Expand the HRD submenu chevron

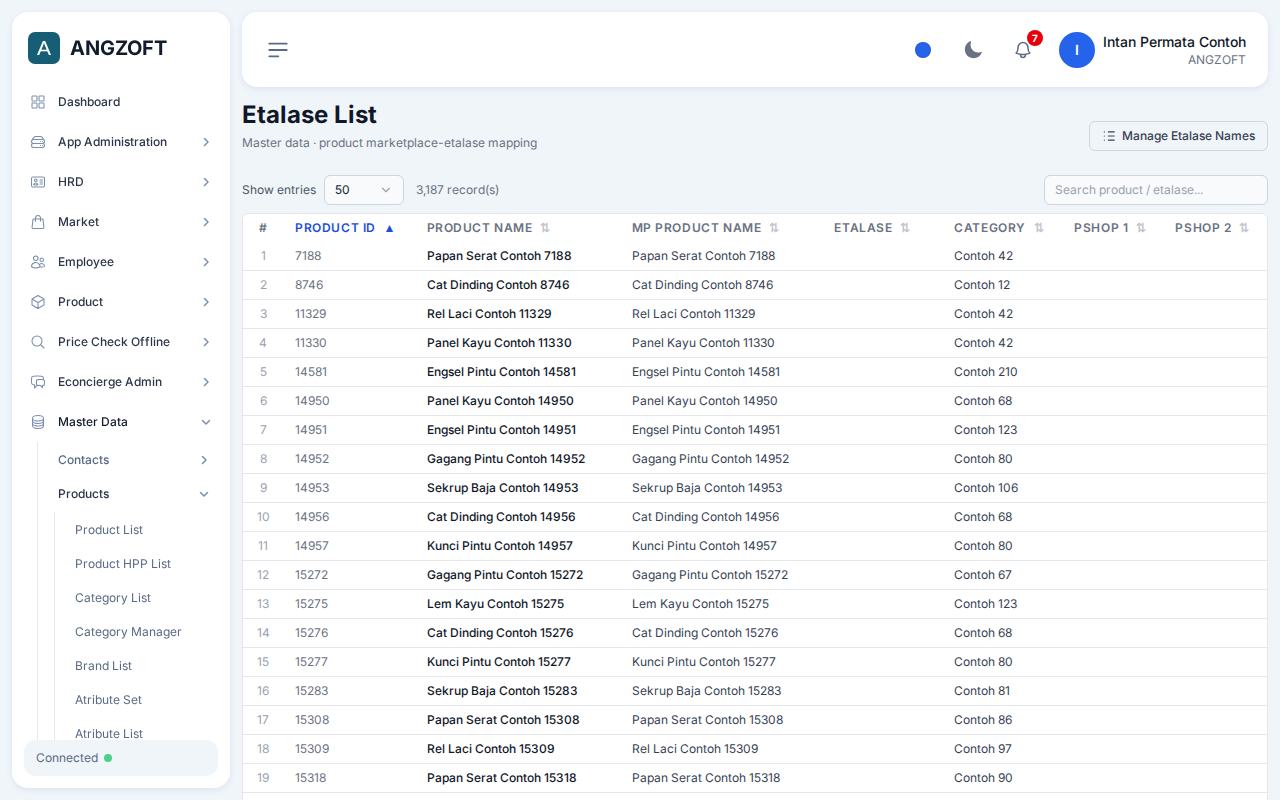coord(206,182)
